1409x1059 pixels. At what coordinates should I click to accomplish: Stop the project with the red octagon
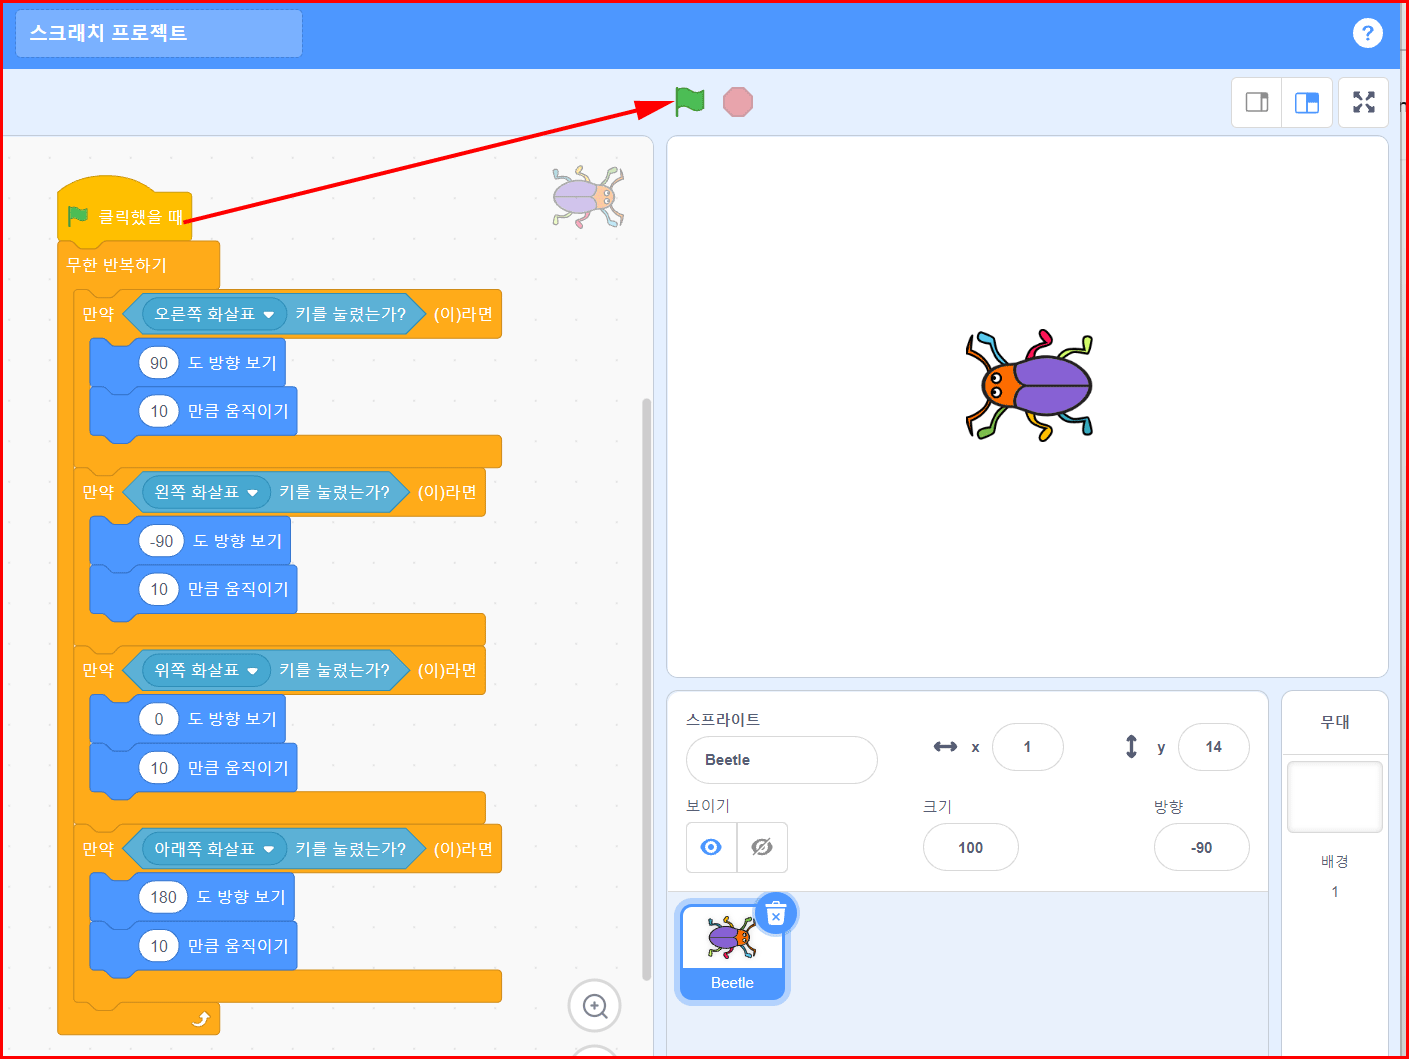click(x=738, y=102)
